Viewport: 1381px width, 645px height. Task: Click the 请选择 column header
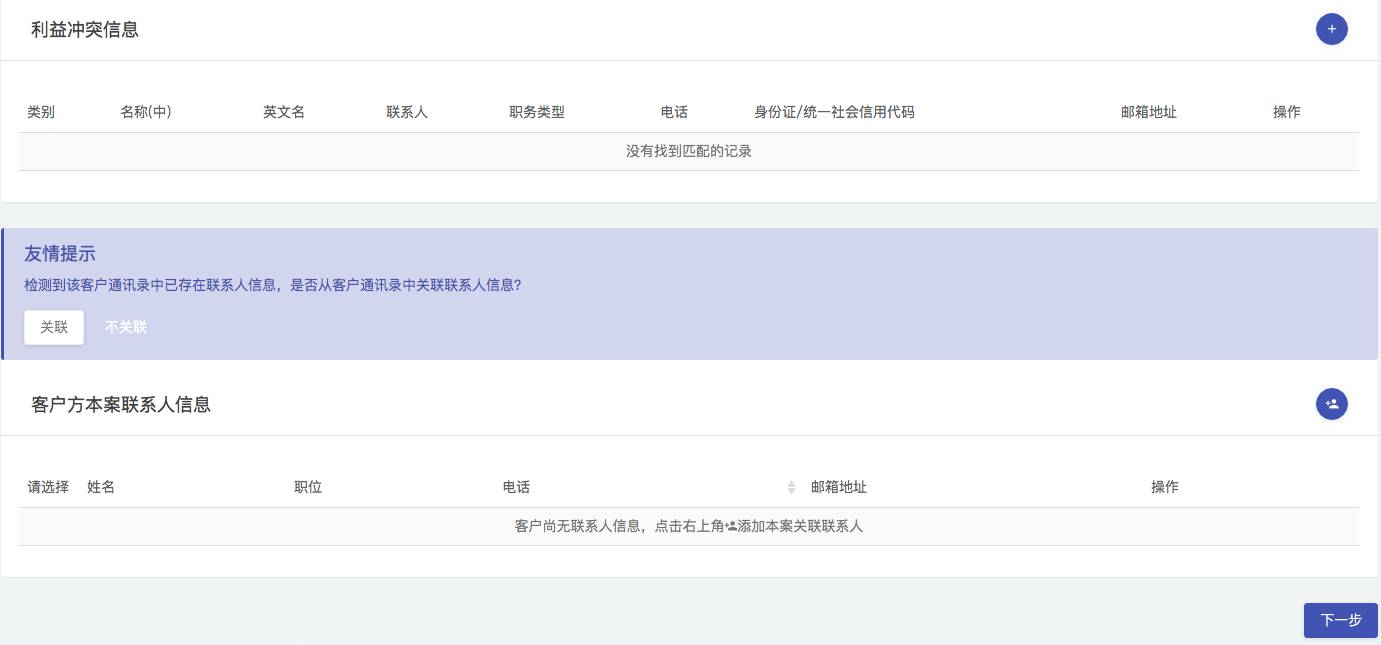click(48, 487)
